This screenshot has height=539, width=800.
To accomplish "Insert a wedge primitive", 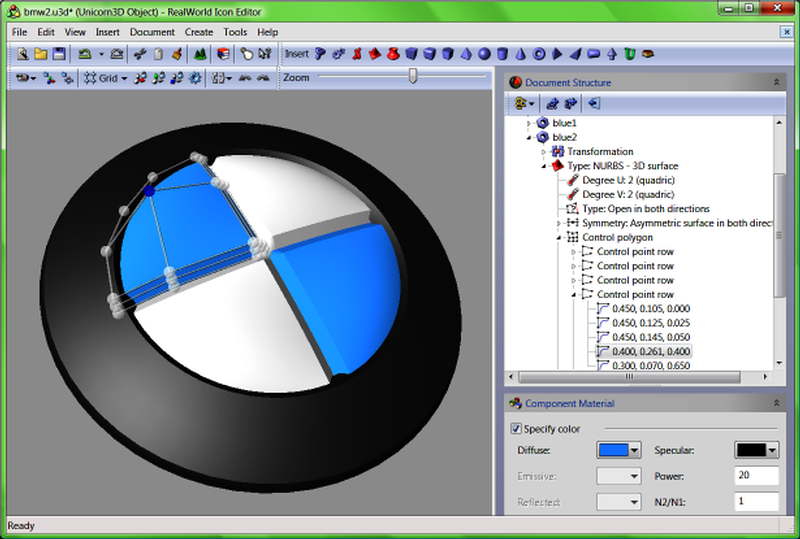I will pyautogui.click(x=576, y=54).
